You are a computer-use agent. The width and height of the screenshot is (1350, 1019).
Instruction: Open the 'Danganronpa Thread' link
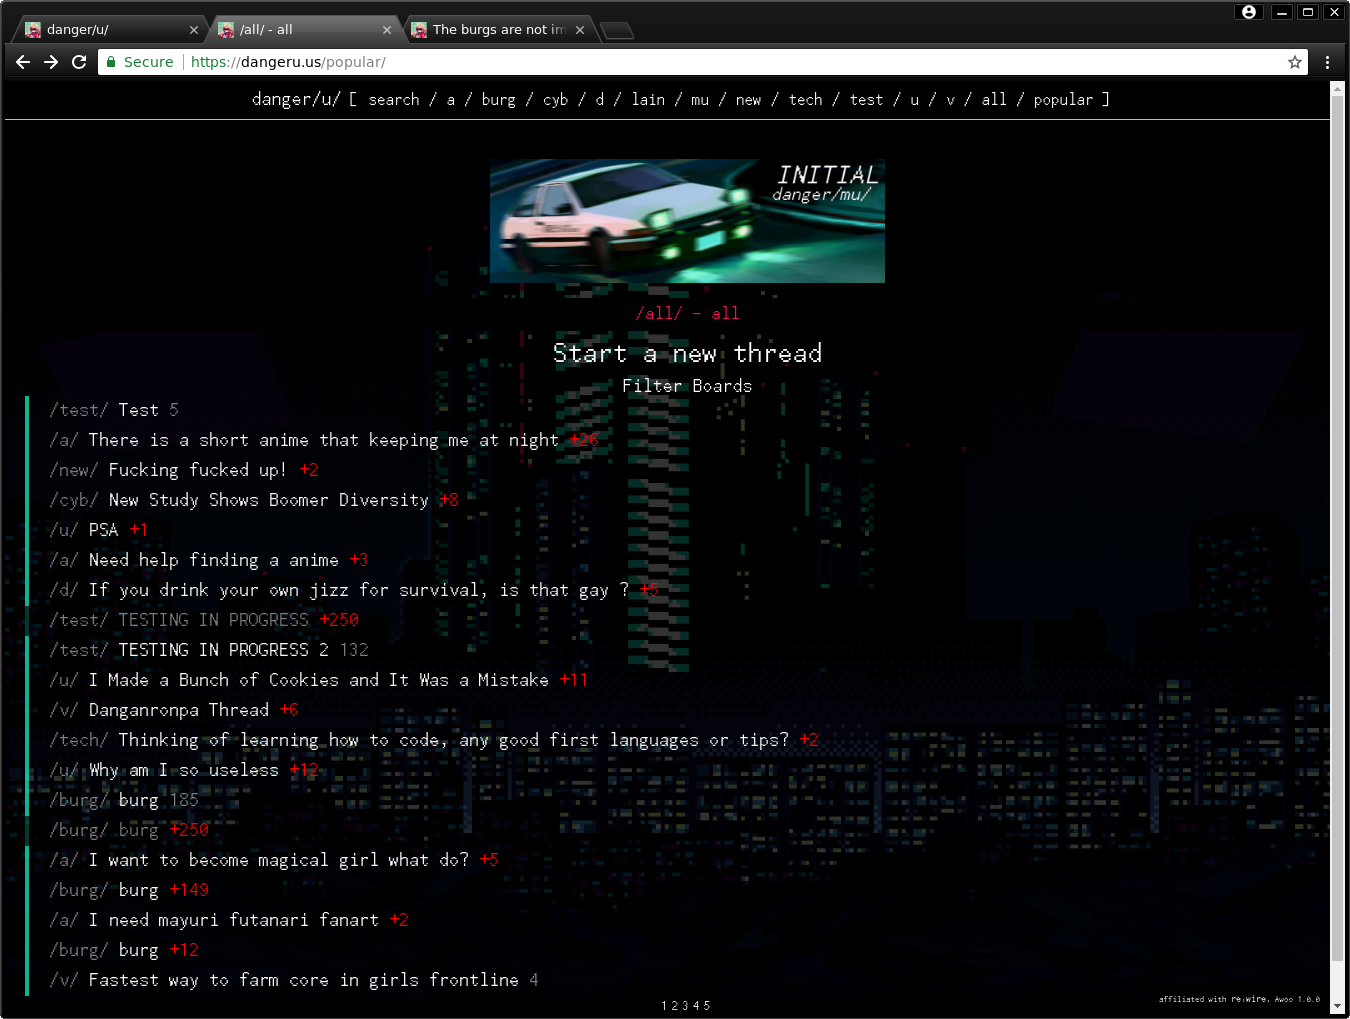tap(178, 710)
